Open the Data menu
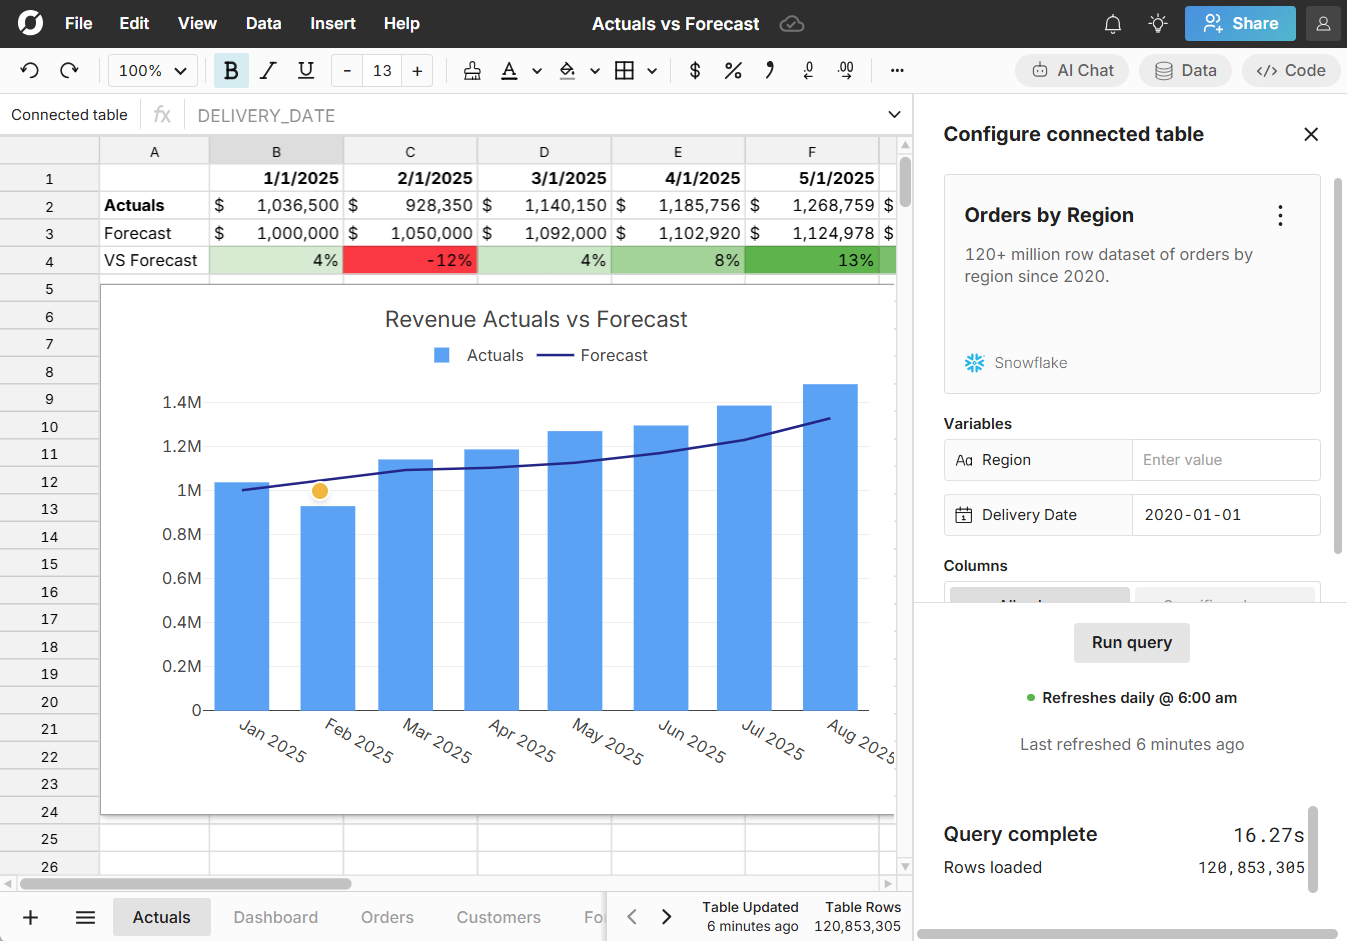This screenshot has height=941, width=1347. 263,23
